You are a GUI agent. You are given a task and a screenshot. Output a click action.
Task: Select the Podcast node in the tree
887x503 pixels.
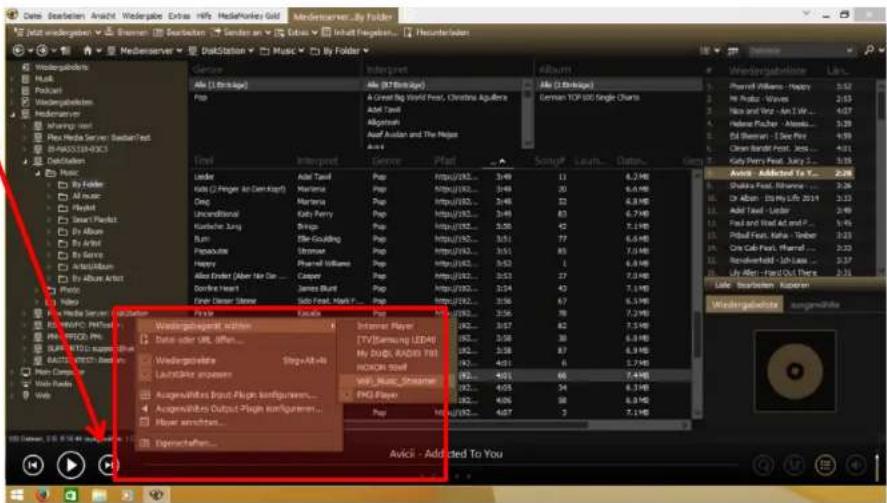tap(48, 91)
